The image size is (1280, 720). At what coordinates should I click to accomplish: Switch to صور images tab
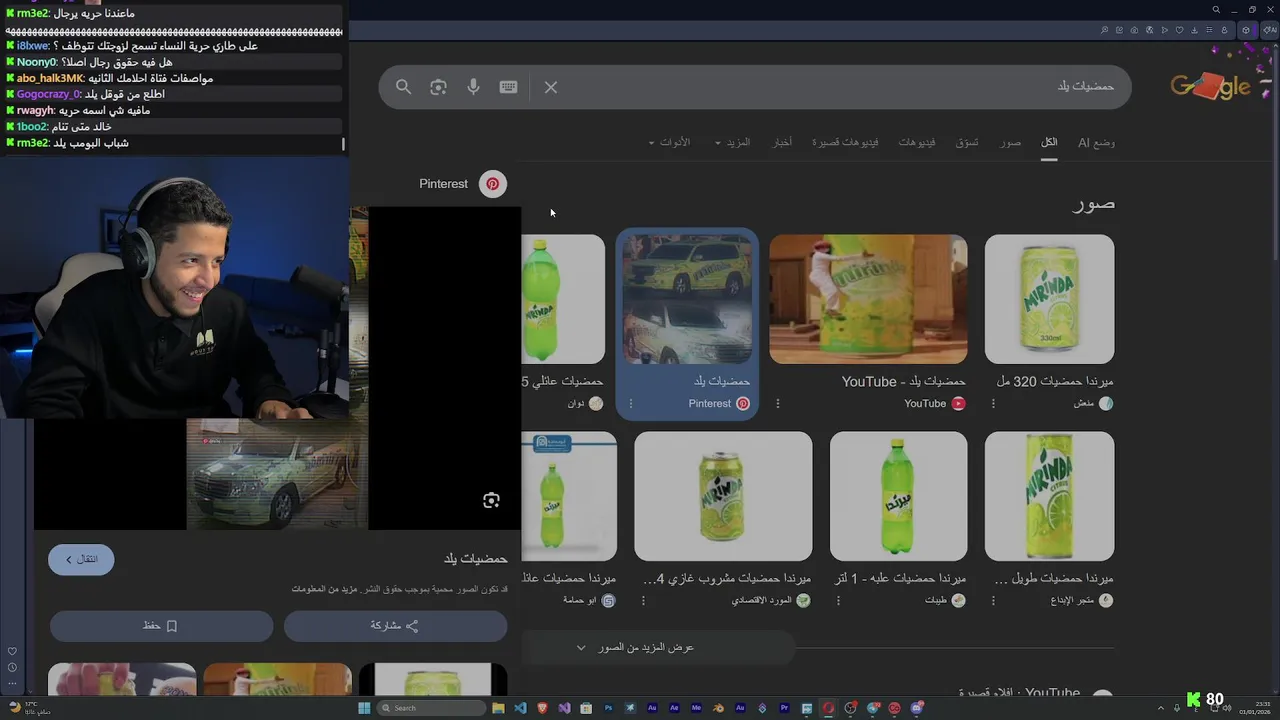(x=1011, y=143)
